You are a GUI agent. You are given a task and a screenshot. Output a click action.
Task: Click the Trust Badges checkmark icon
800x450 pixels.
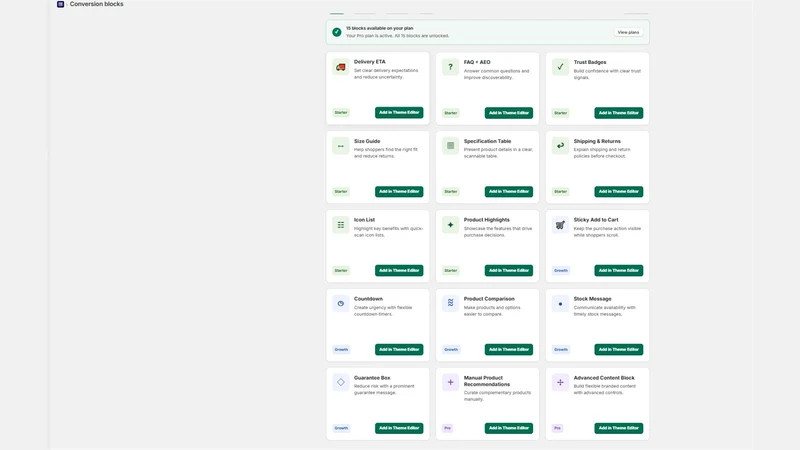click(x=560, y=67)
